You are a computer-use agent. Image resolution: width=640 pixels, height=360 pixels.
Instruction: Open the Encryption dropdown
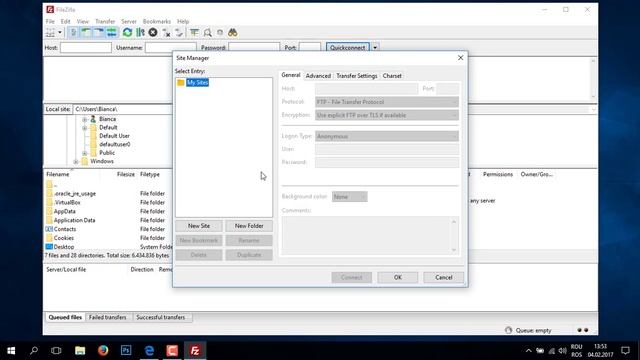387,115
